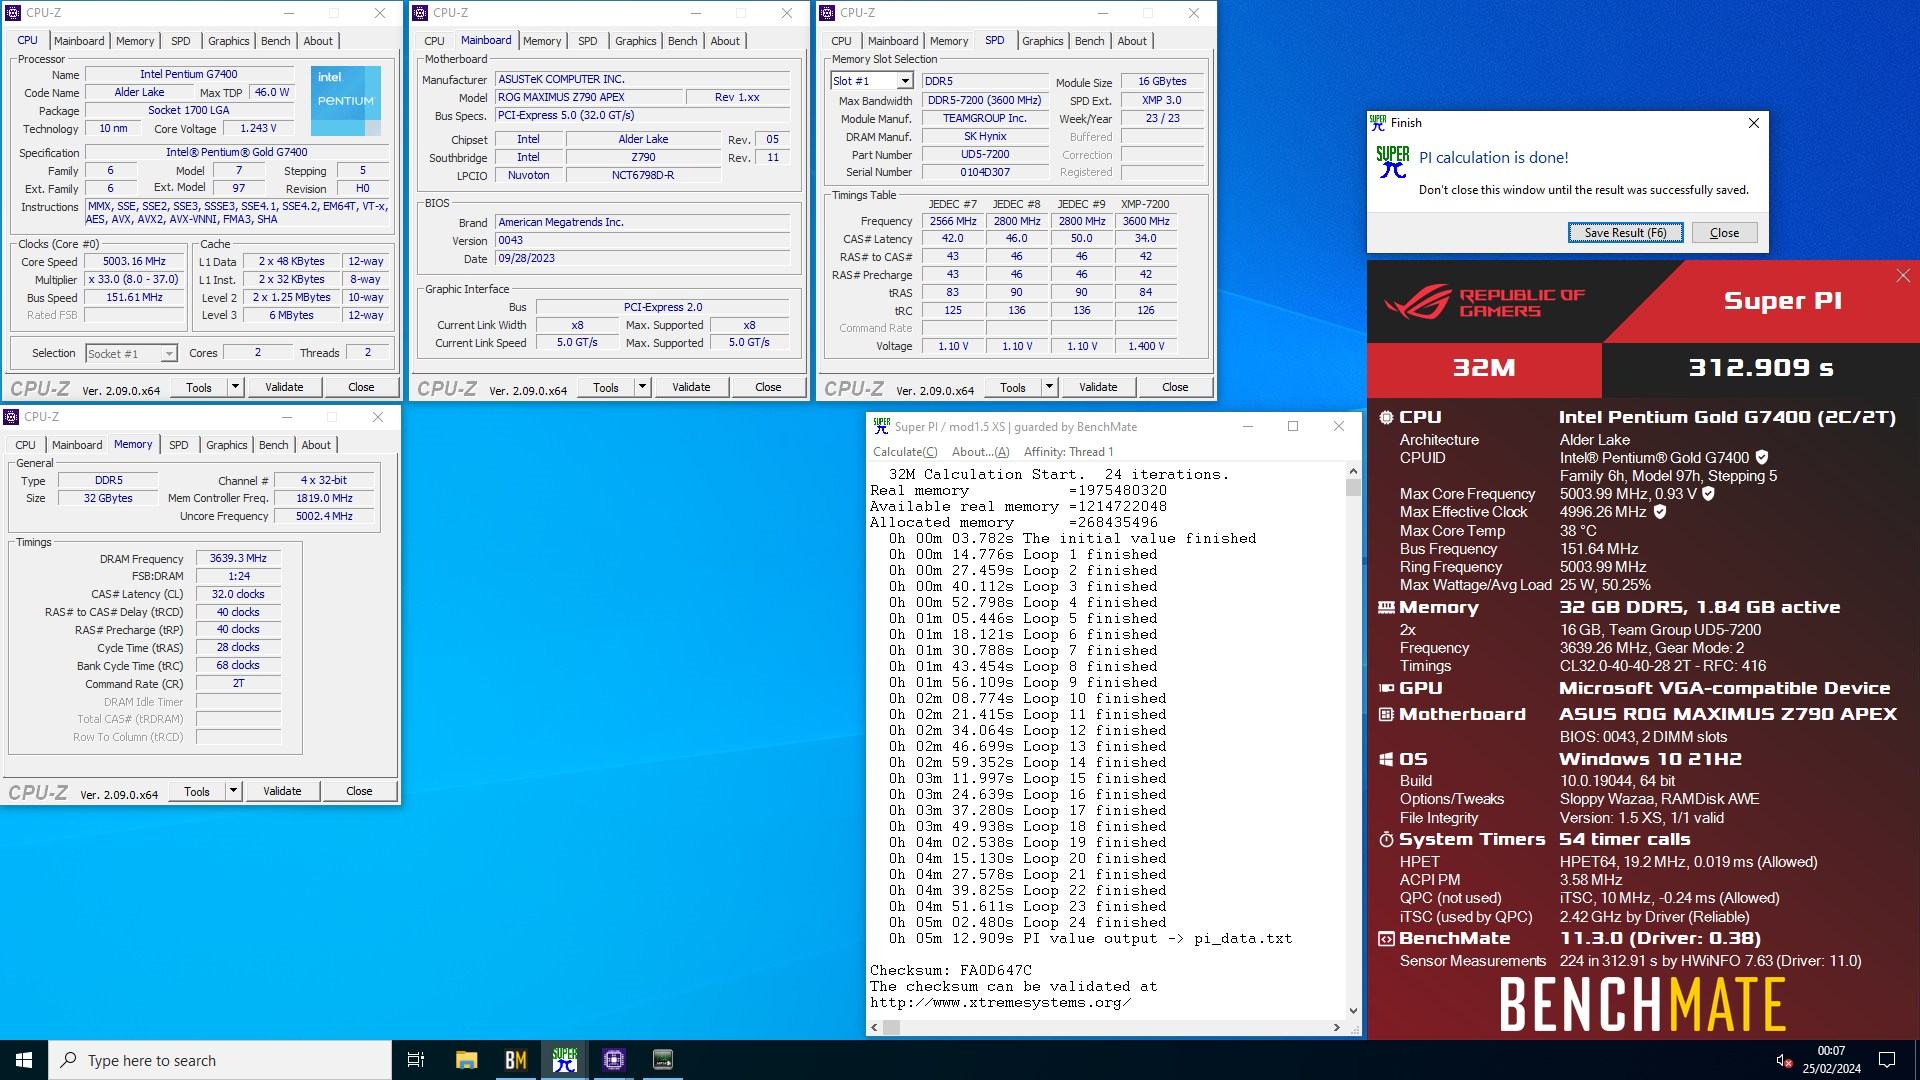Viewport: 1920px width, 1080px height.
Task: Open Calculate menu in Super PI
Action: click(905, 452)
